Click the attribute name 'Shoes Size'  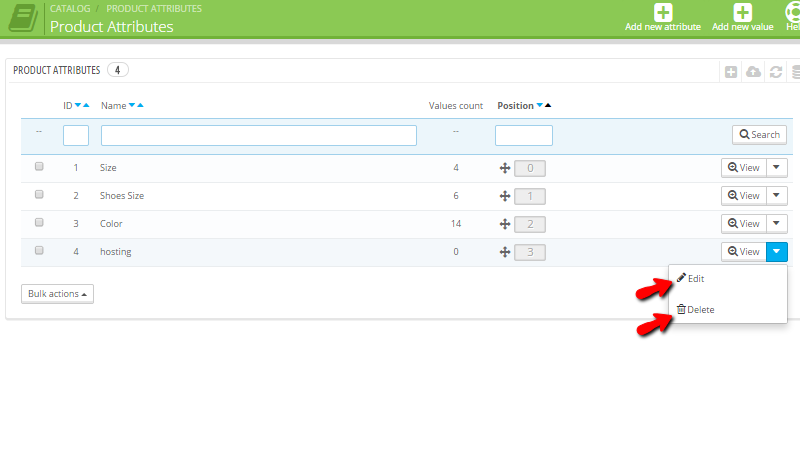(122, 196)
